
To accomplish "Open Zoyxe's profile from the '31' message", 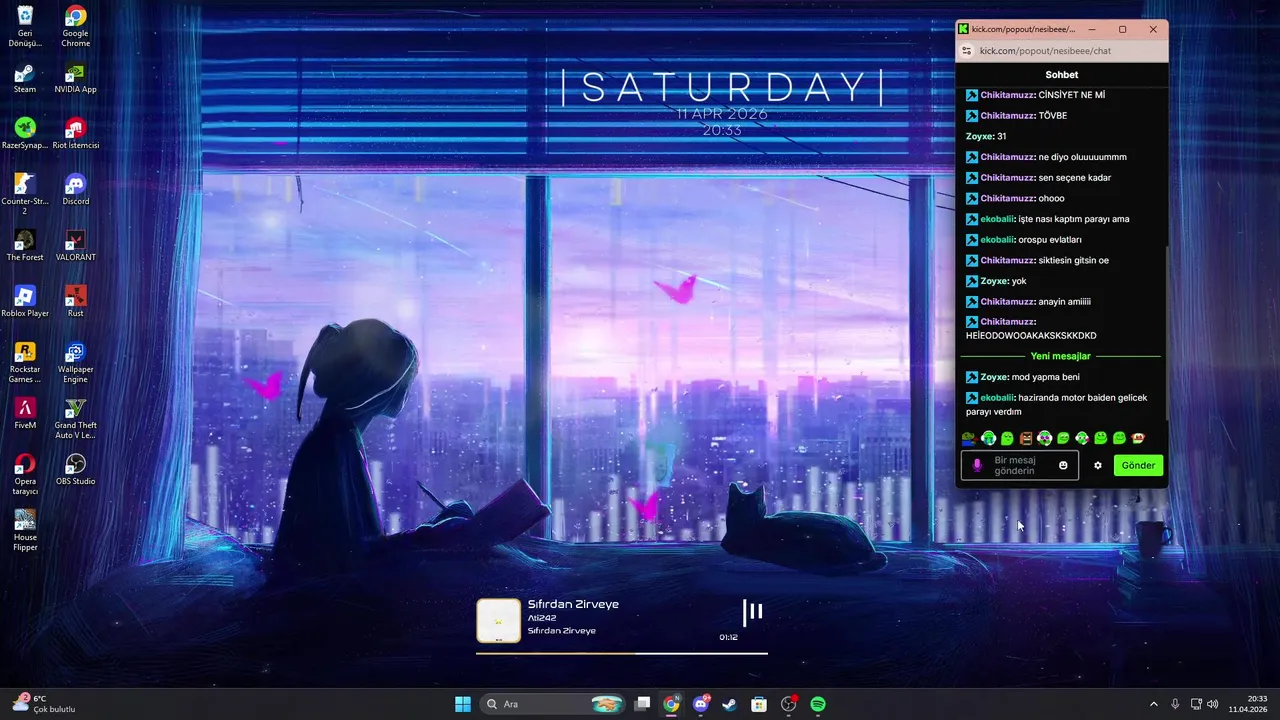I will (980, 136).
